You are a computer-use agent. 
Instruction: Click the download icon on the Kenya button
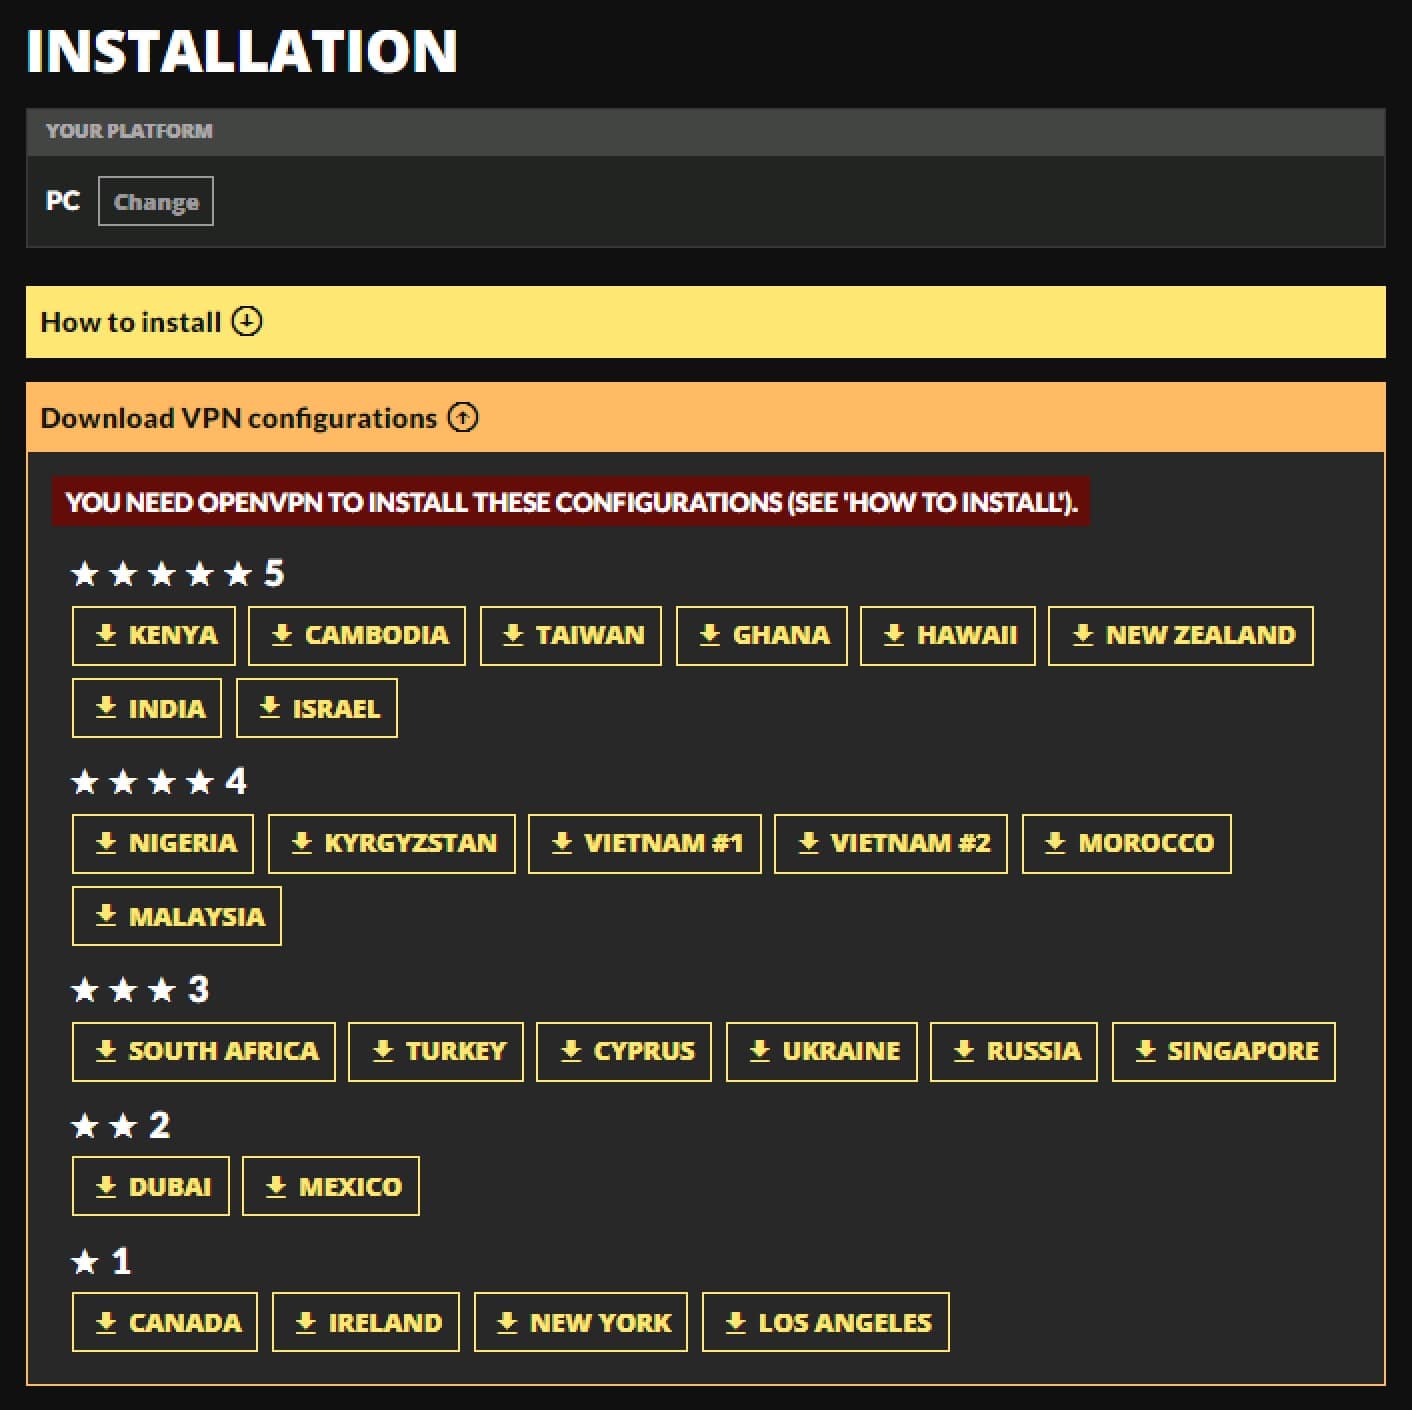coord(106,634)
